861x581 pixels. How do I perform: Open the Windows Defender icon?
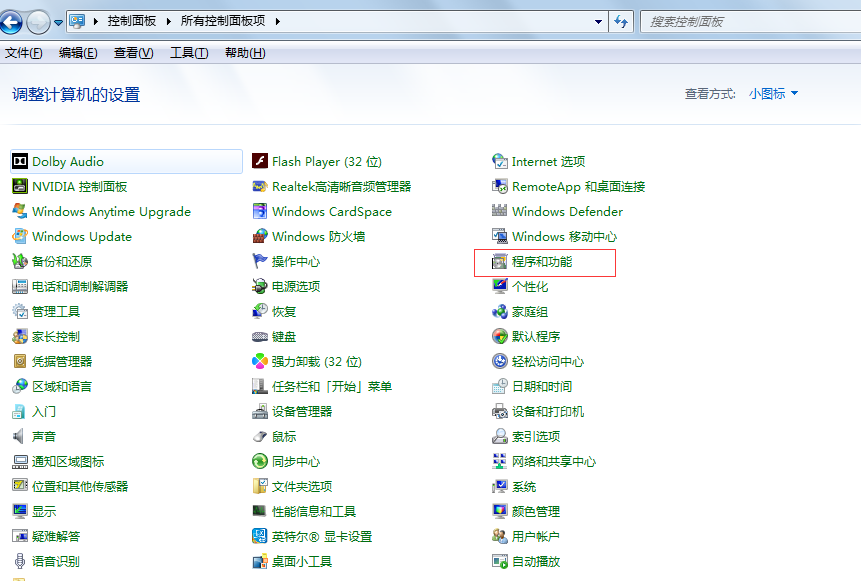[x=500, y=212]
